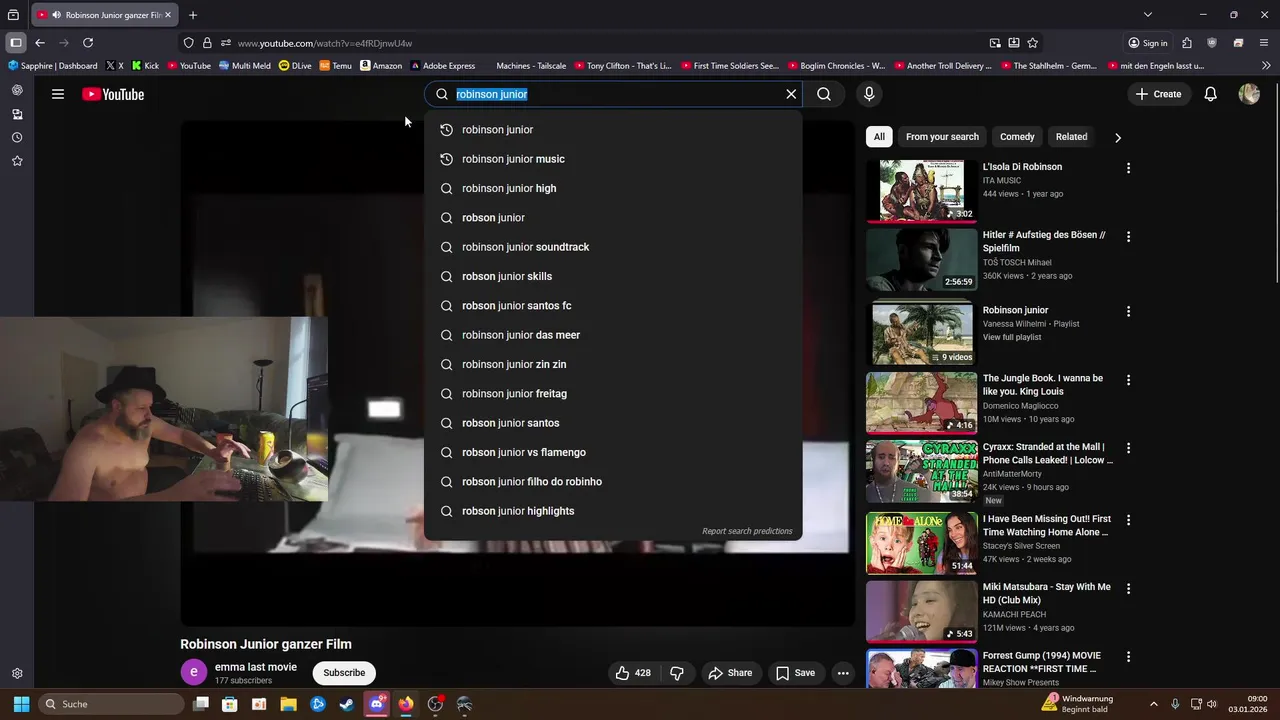
Task: Open the YouTube guide hamburger menu
Action: (x=58, y=94)
